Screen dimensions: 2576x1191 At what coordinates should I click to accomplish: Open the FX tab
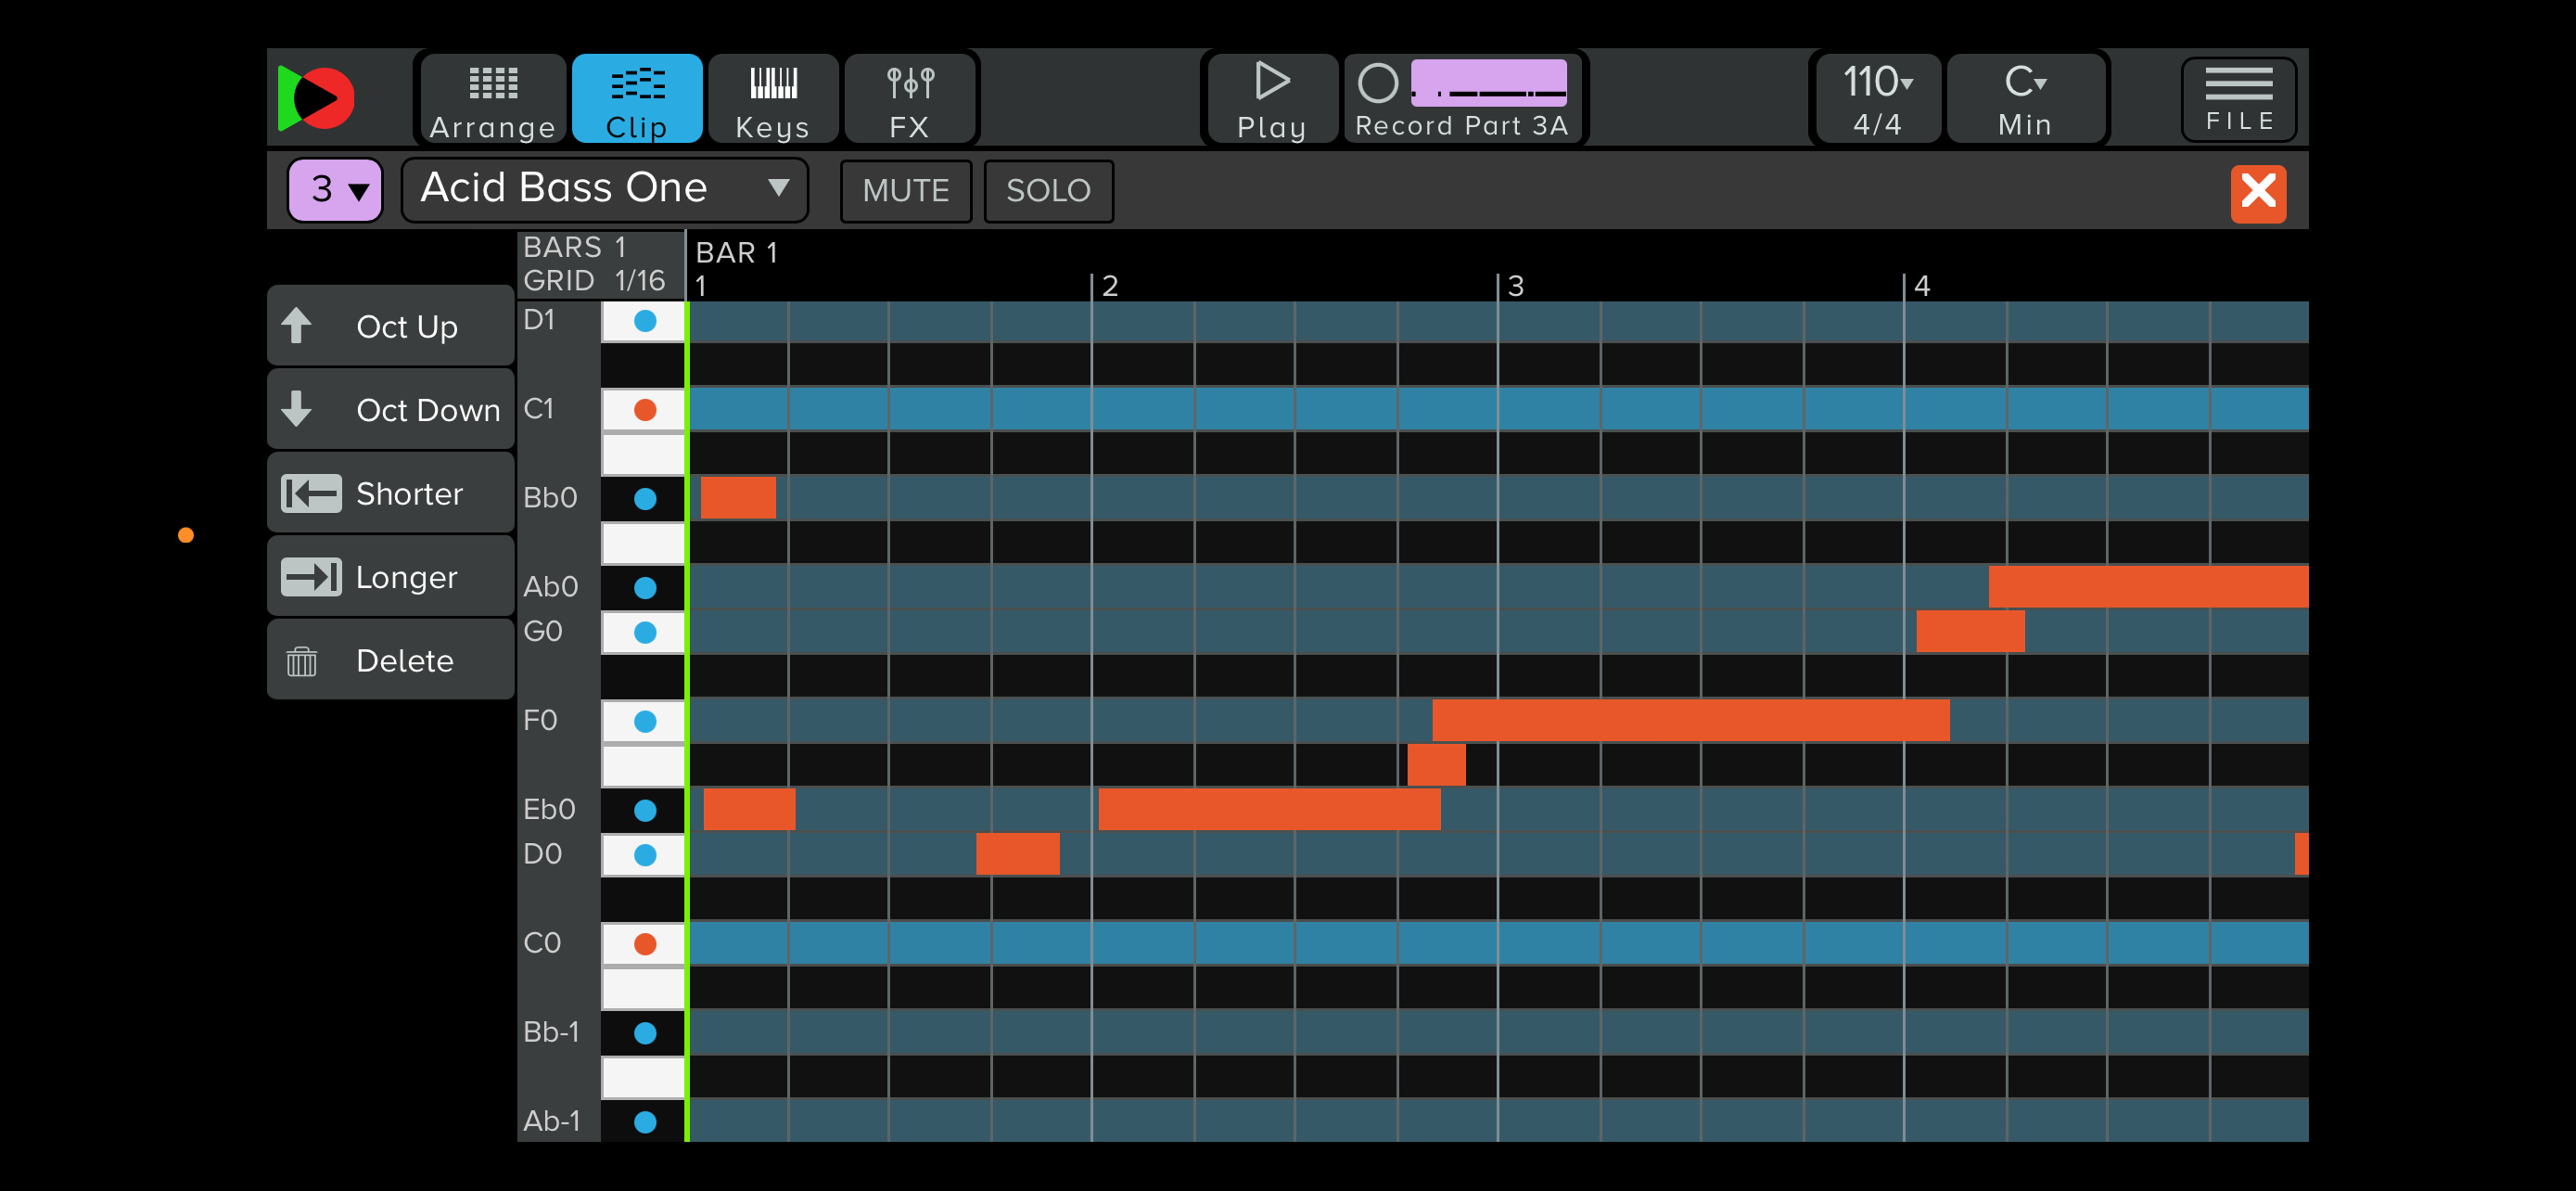coord(910,99)
